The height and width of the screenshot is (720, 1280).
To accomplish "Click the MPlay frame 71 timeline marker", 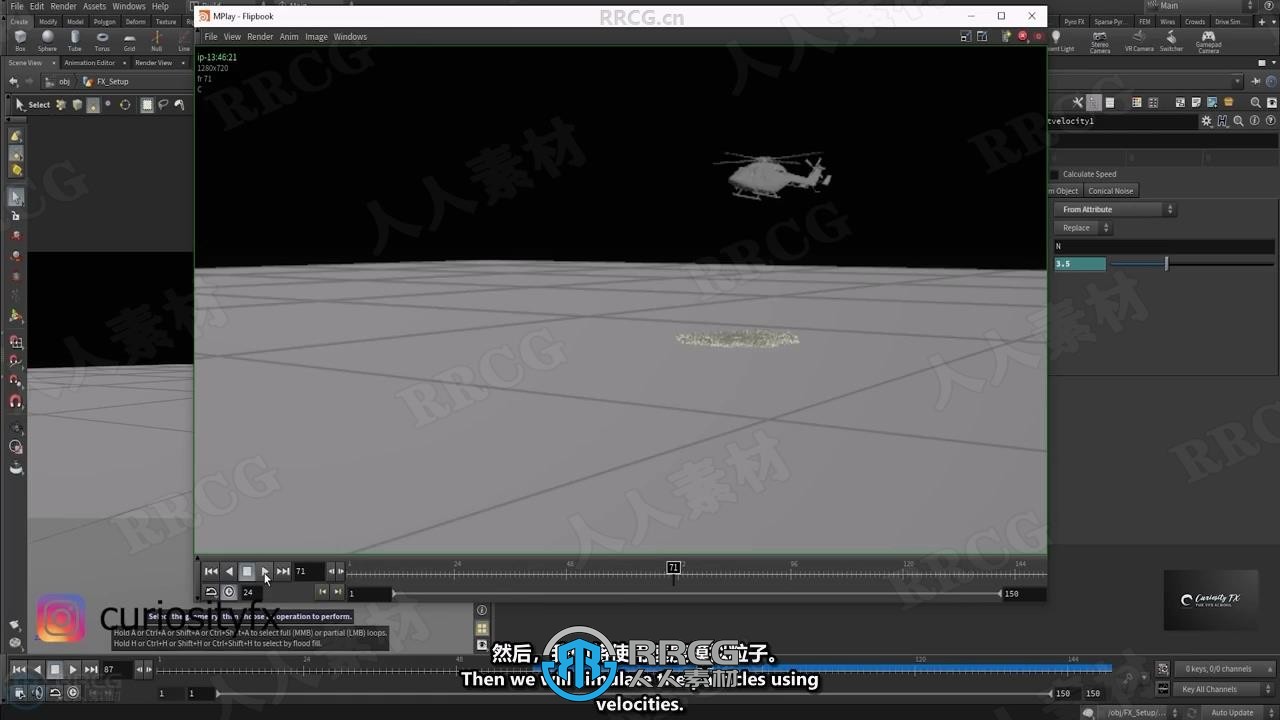I will [x=673, y=567].
